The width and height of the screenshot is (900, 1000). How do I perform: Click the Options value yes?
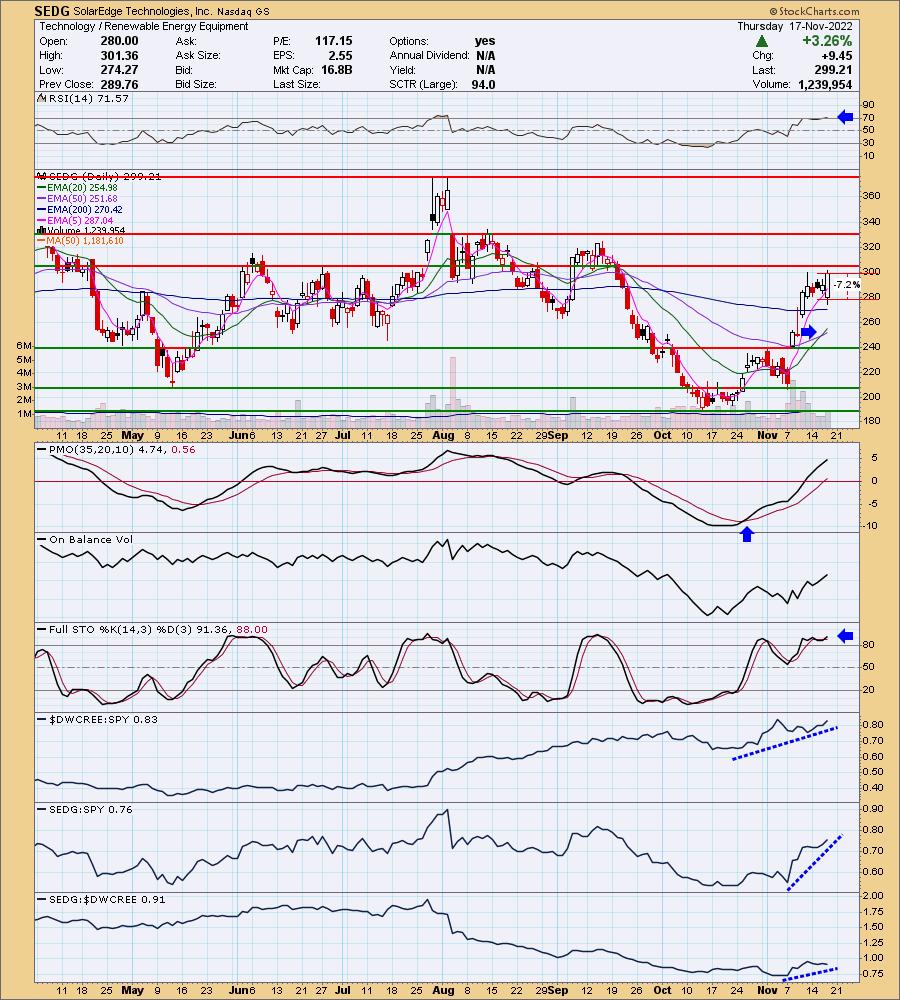pos(485,41)
